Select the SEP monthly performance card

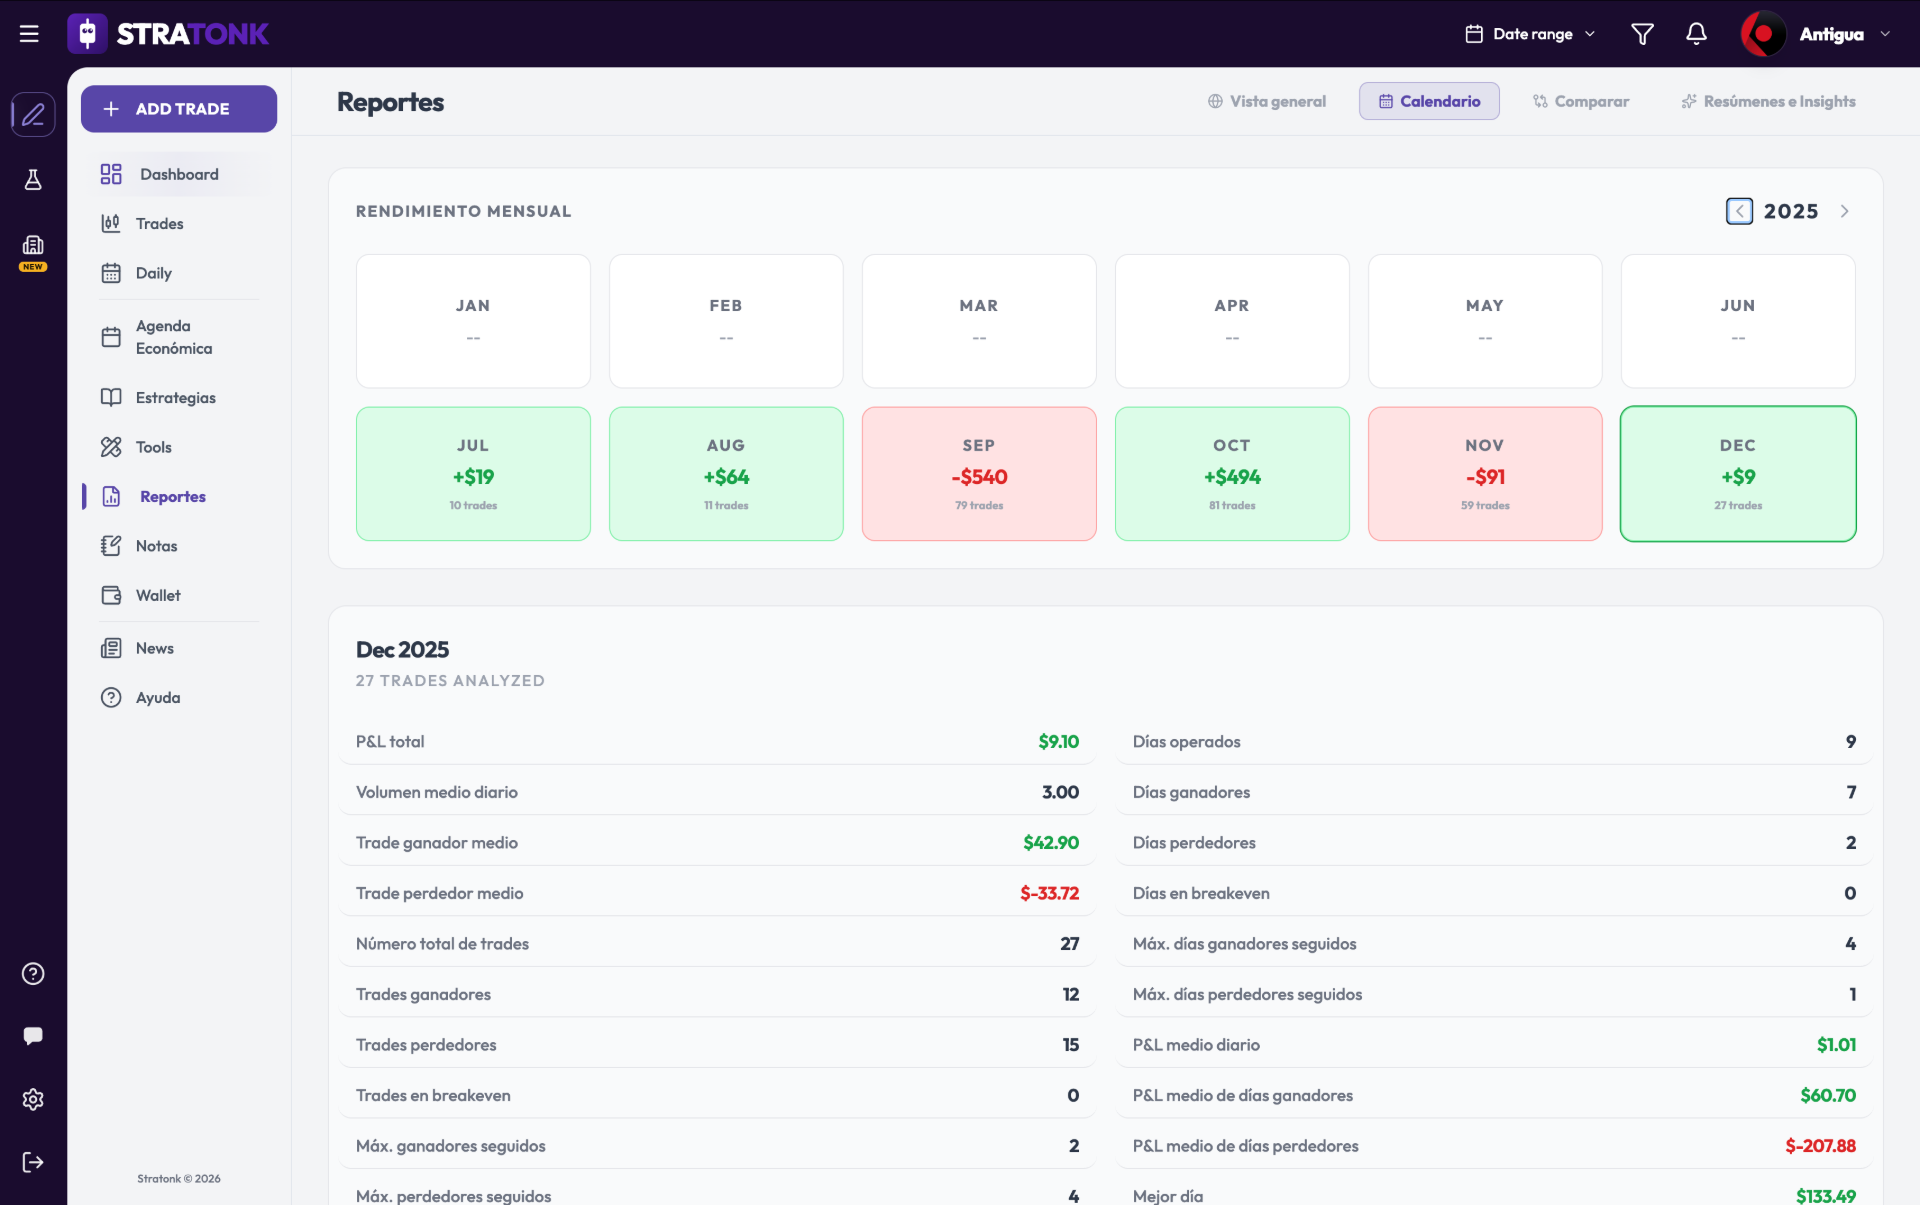point(979,474)
